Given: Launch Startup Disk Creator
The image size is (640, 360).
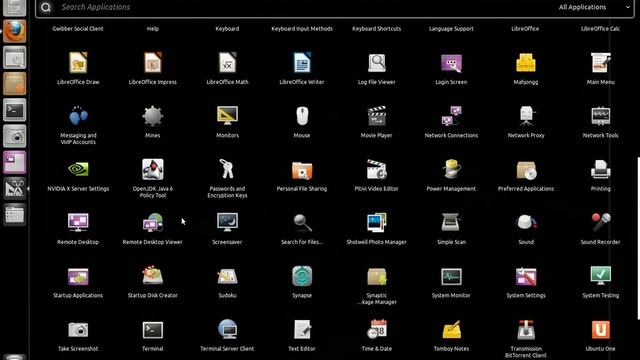Looking at the screenshot, I should click(153, 276).
